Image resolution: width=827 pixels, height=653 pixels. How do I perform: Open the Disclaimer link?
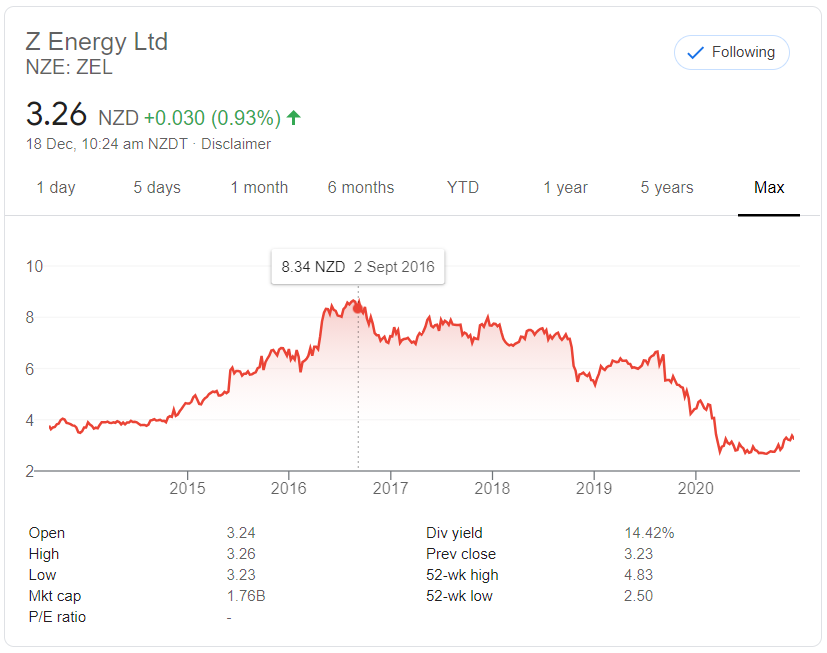pos(236,143)
